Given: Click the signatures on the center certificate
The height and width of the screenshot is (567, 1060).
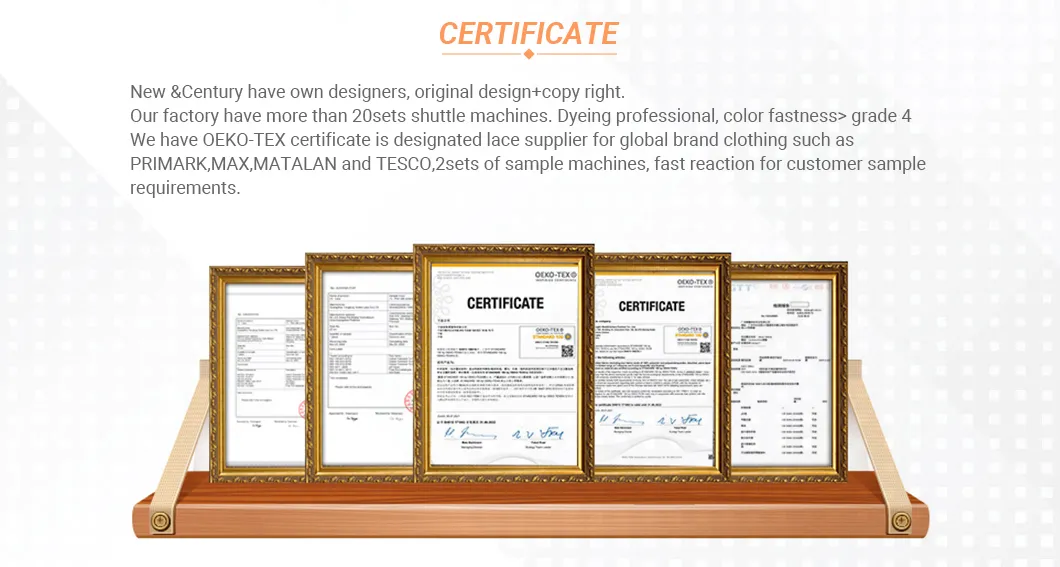Looking at the screenshot, I should pos(505,433).
